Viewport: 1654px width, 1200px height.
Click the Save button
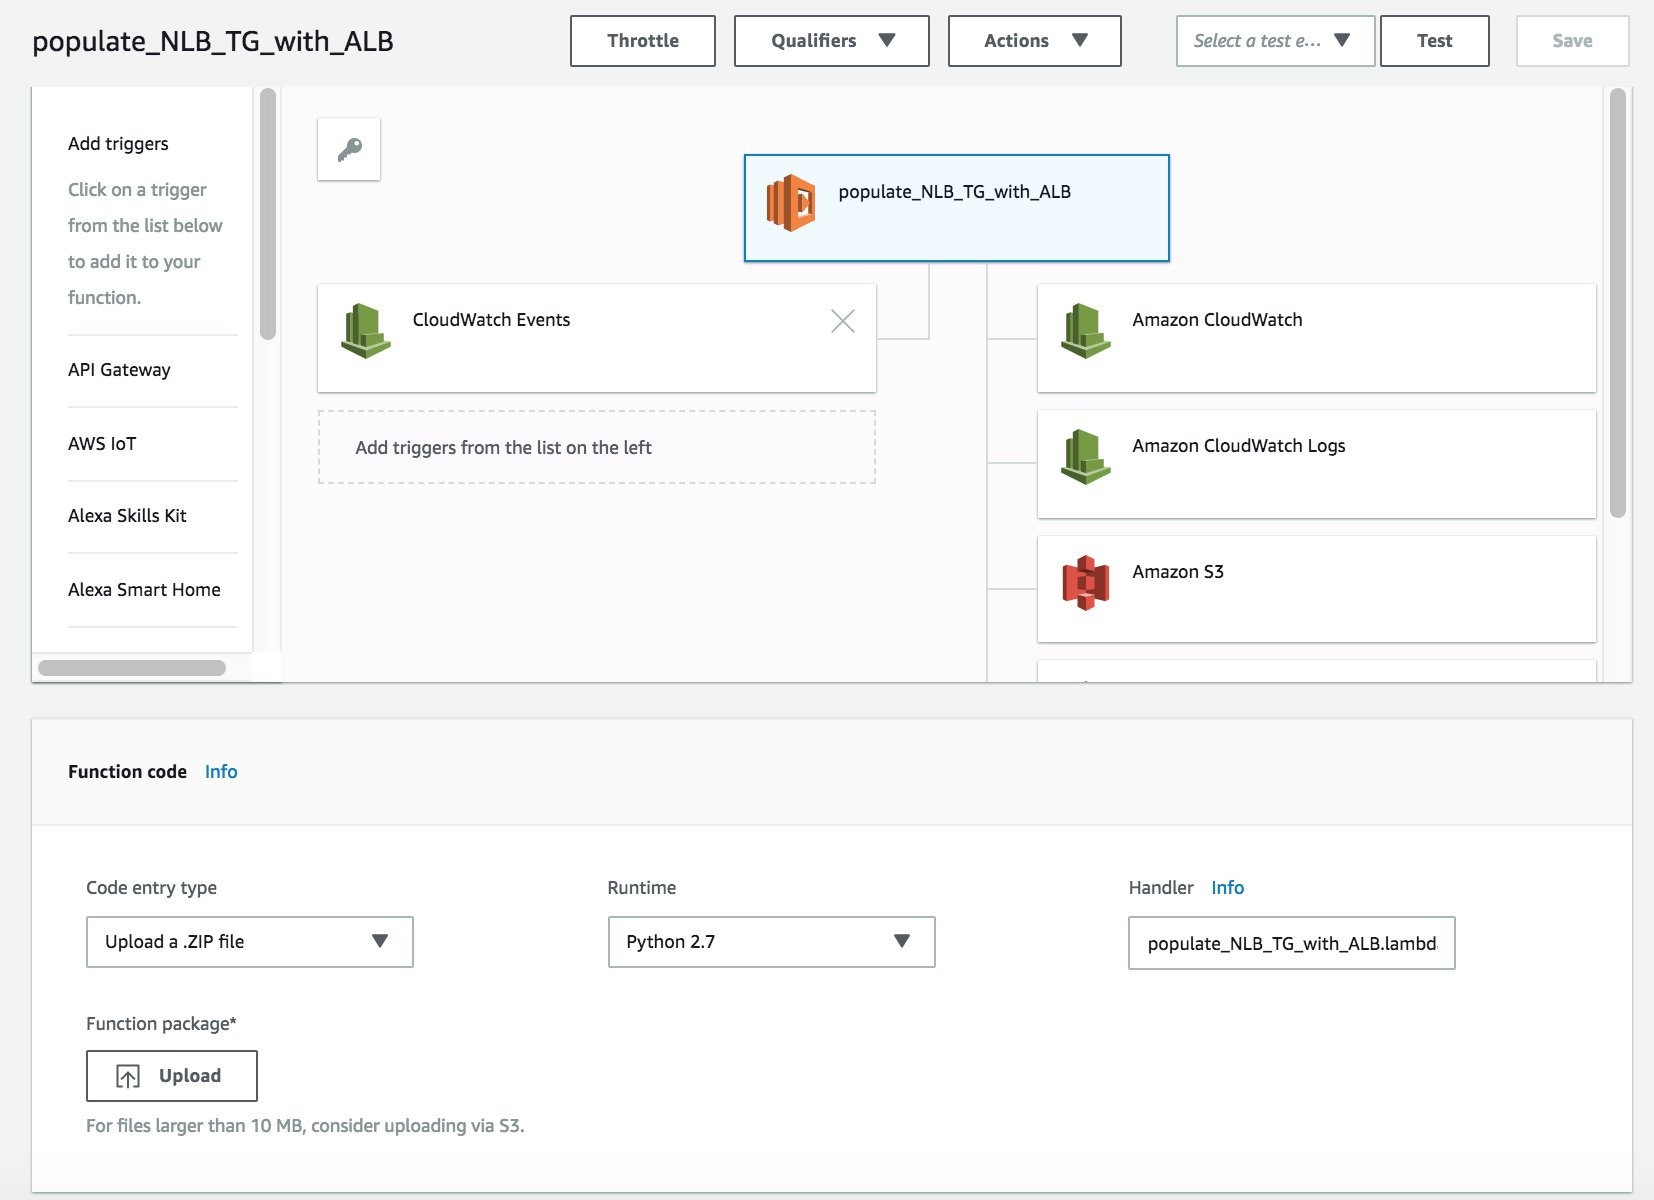pos(1572,41)
